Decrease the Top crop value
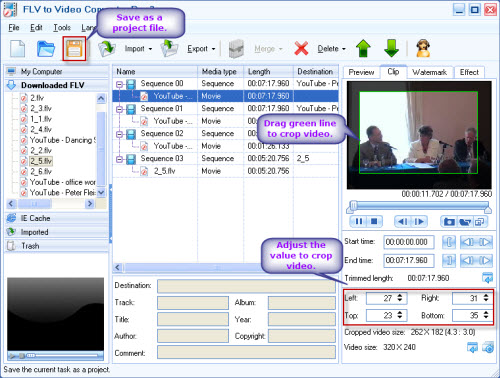500x378 pixels. click(400, 318)
